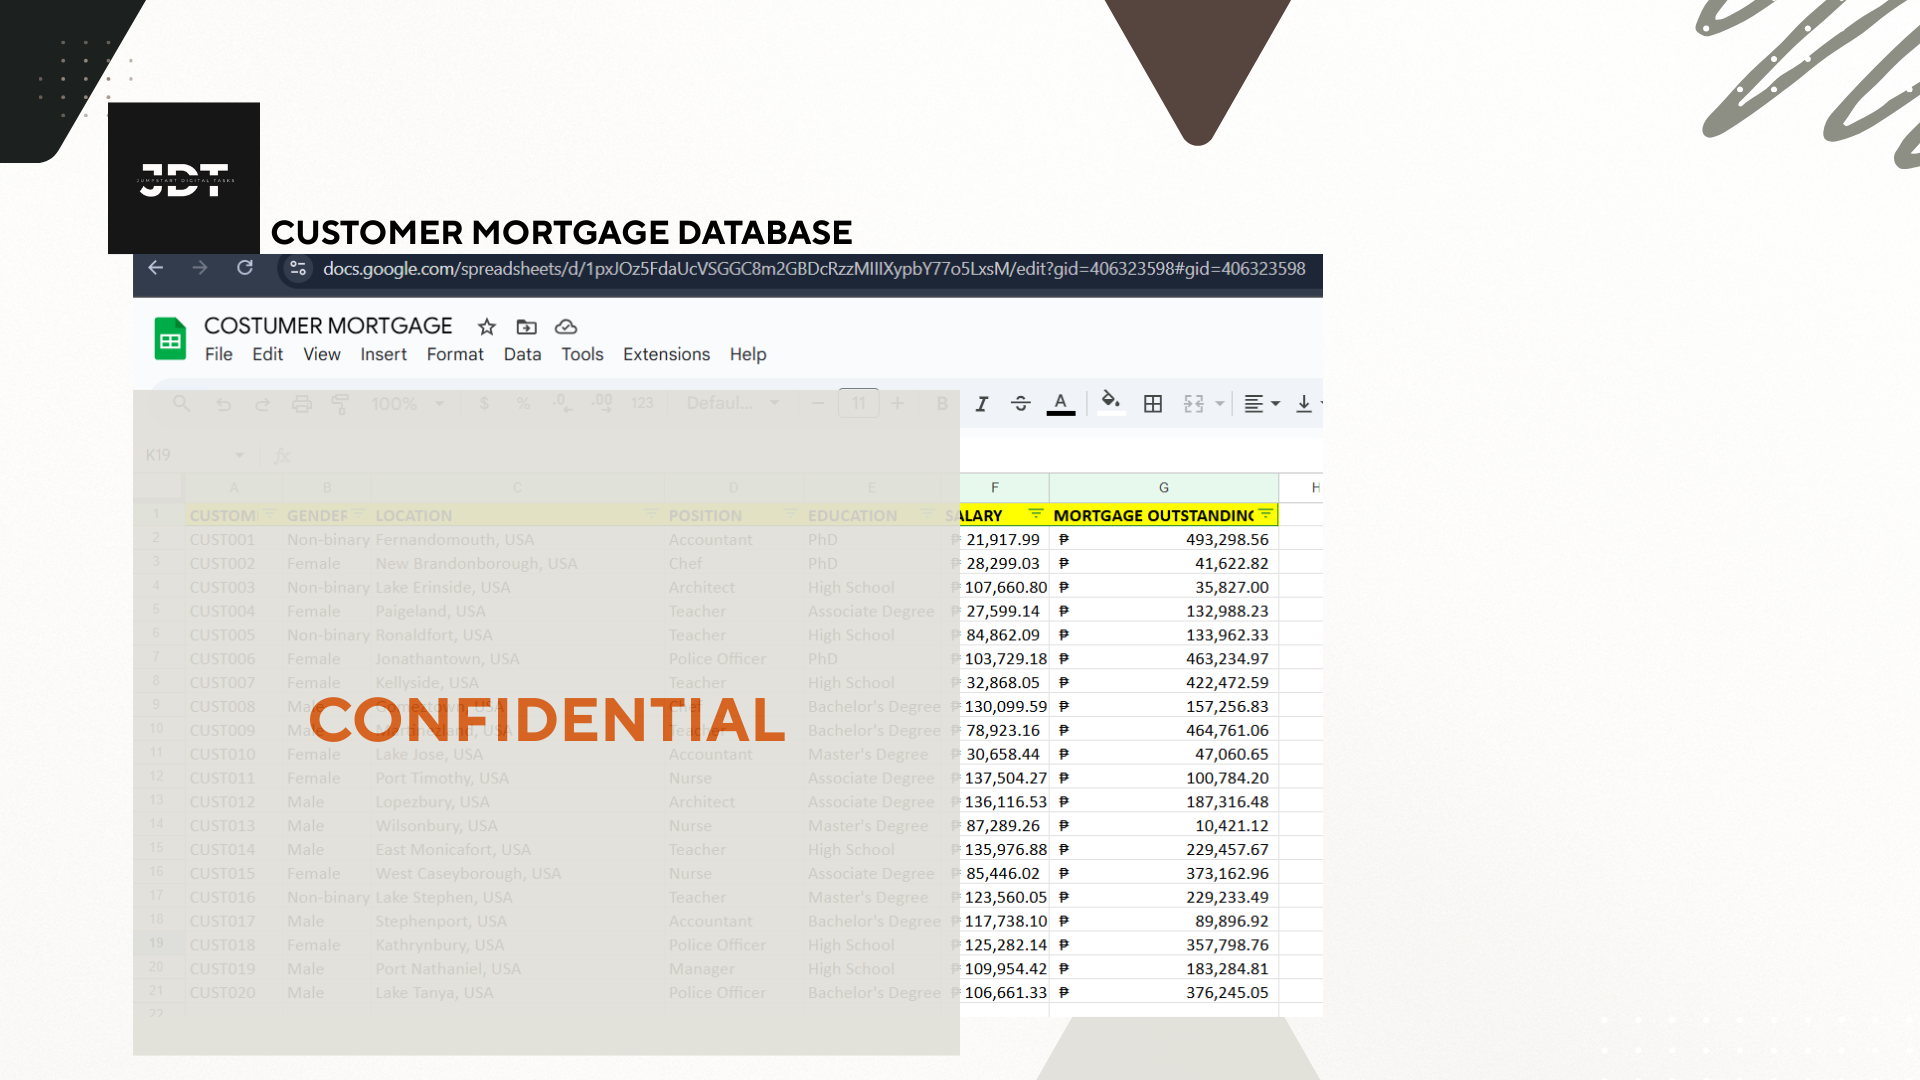Open the text color picker
Screen dimensions: 1920x1080
tap(1060, 404)
